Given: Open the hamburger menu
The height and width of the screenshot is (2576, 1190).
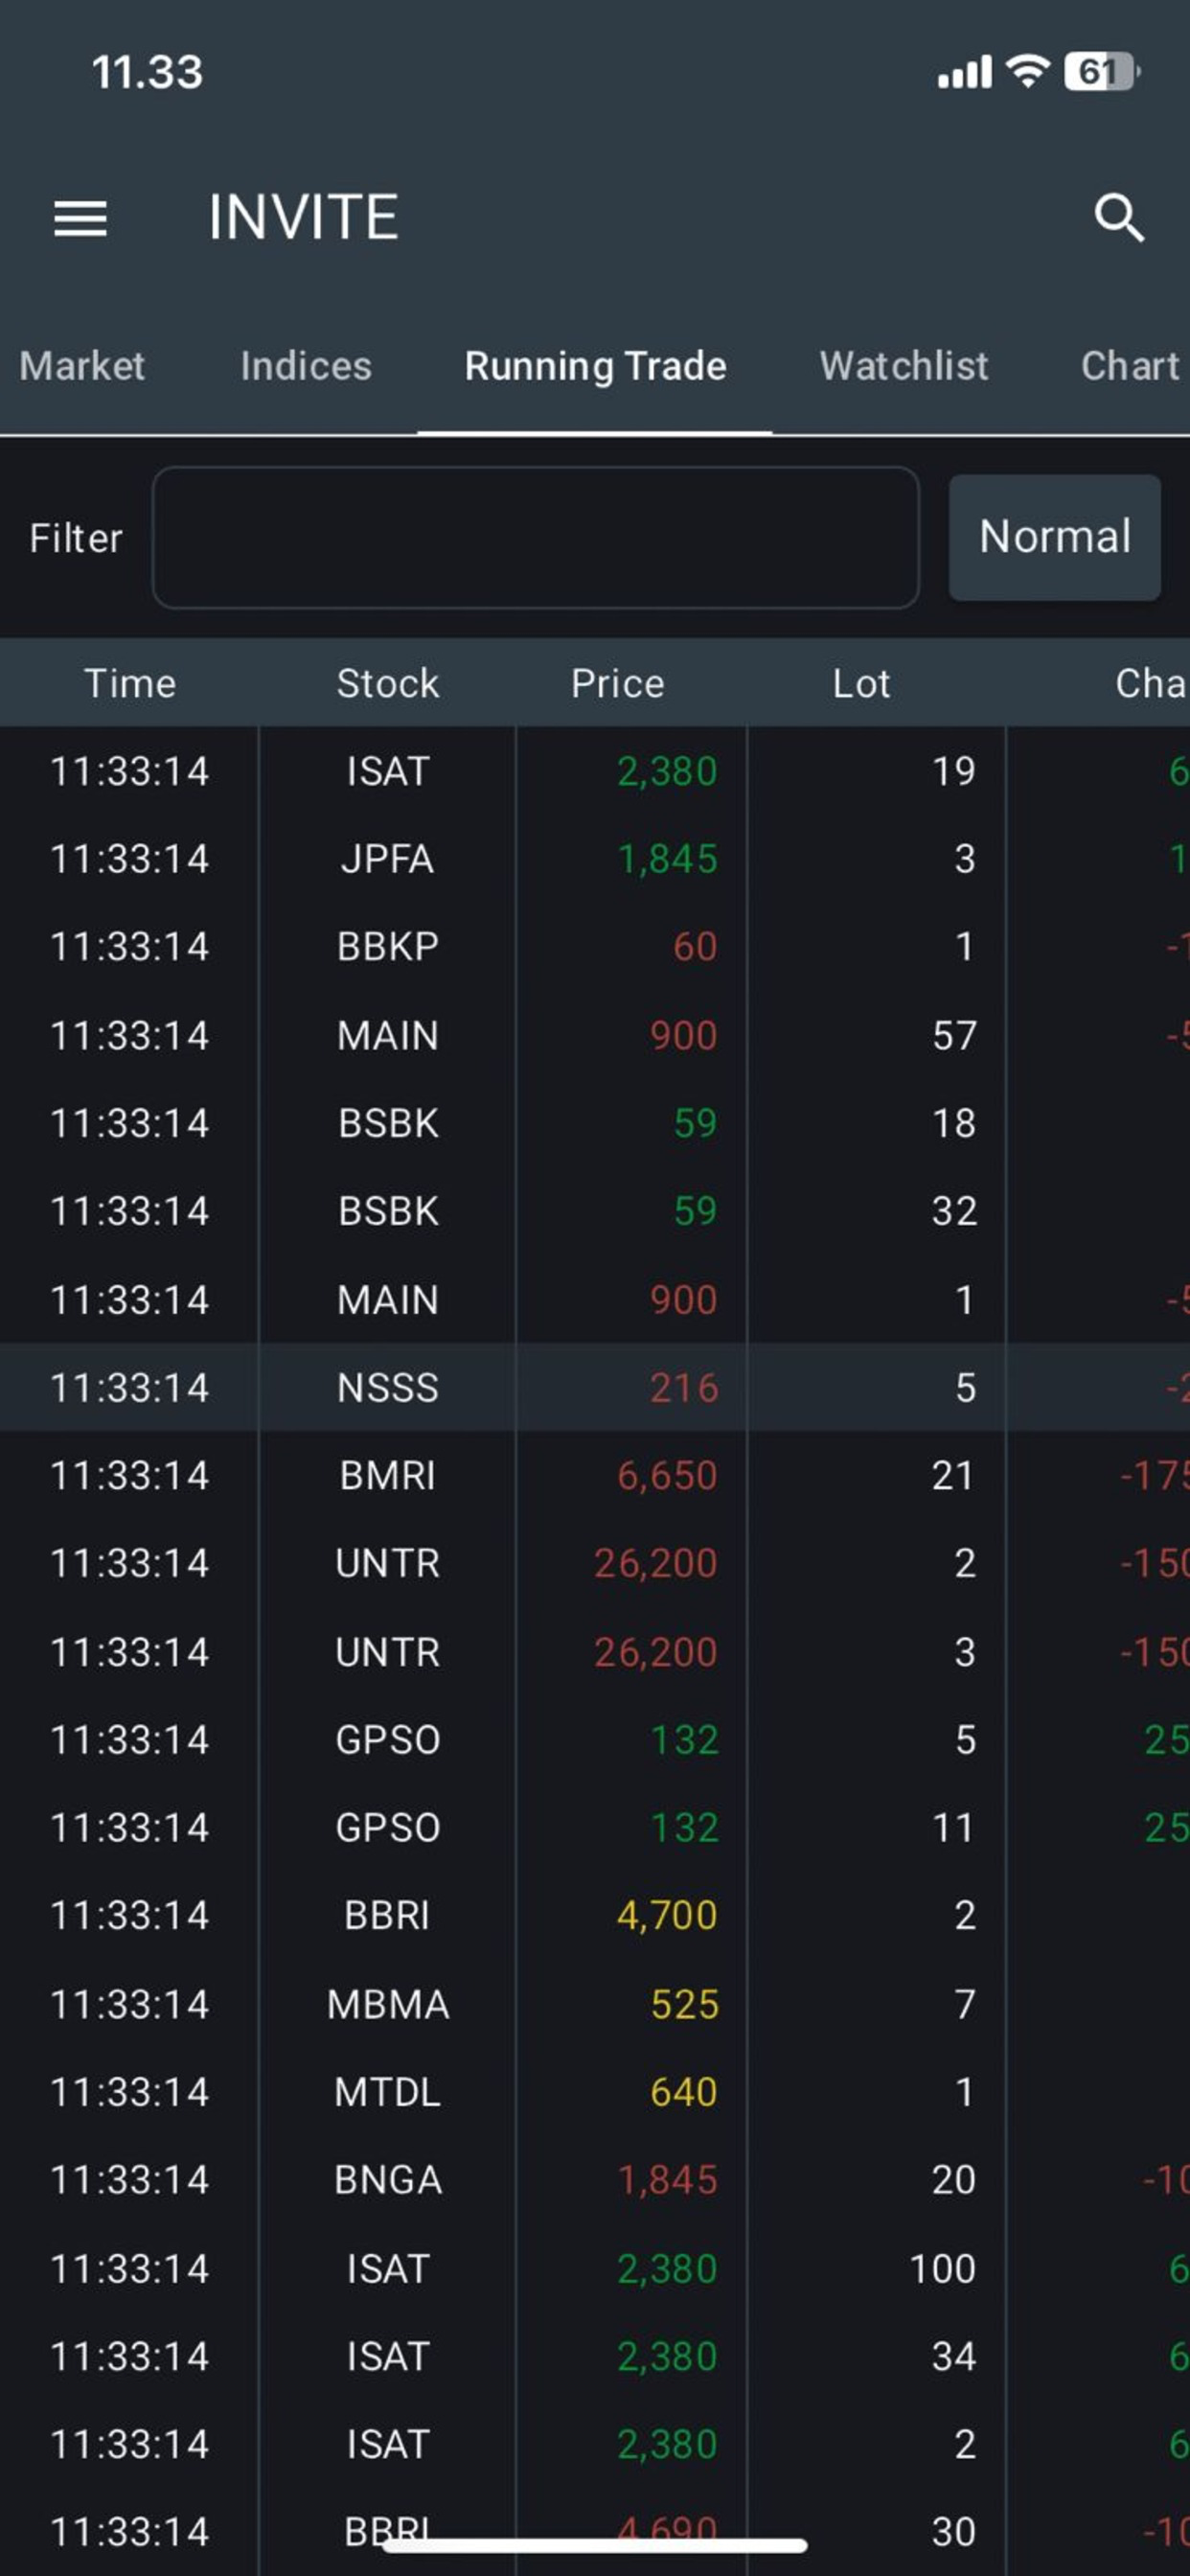Looking at the screenshot, I should pos(80,218).
